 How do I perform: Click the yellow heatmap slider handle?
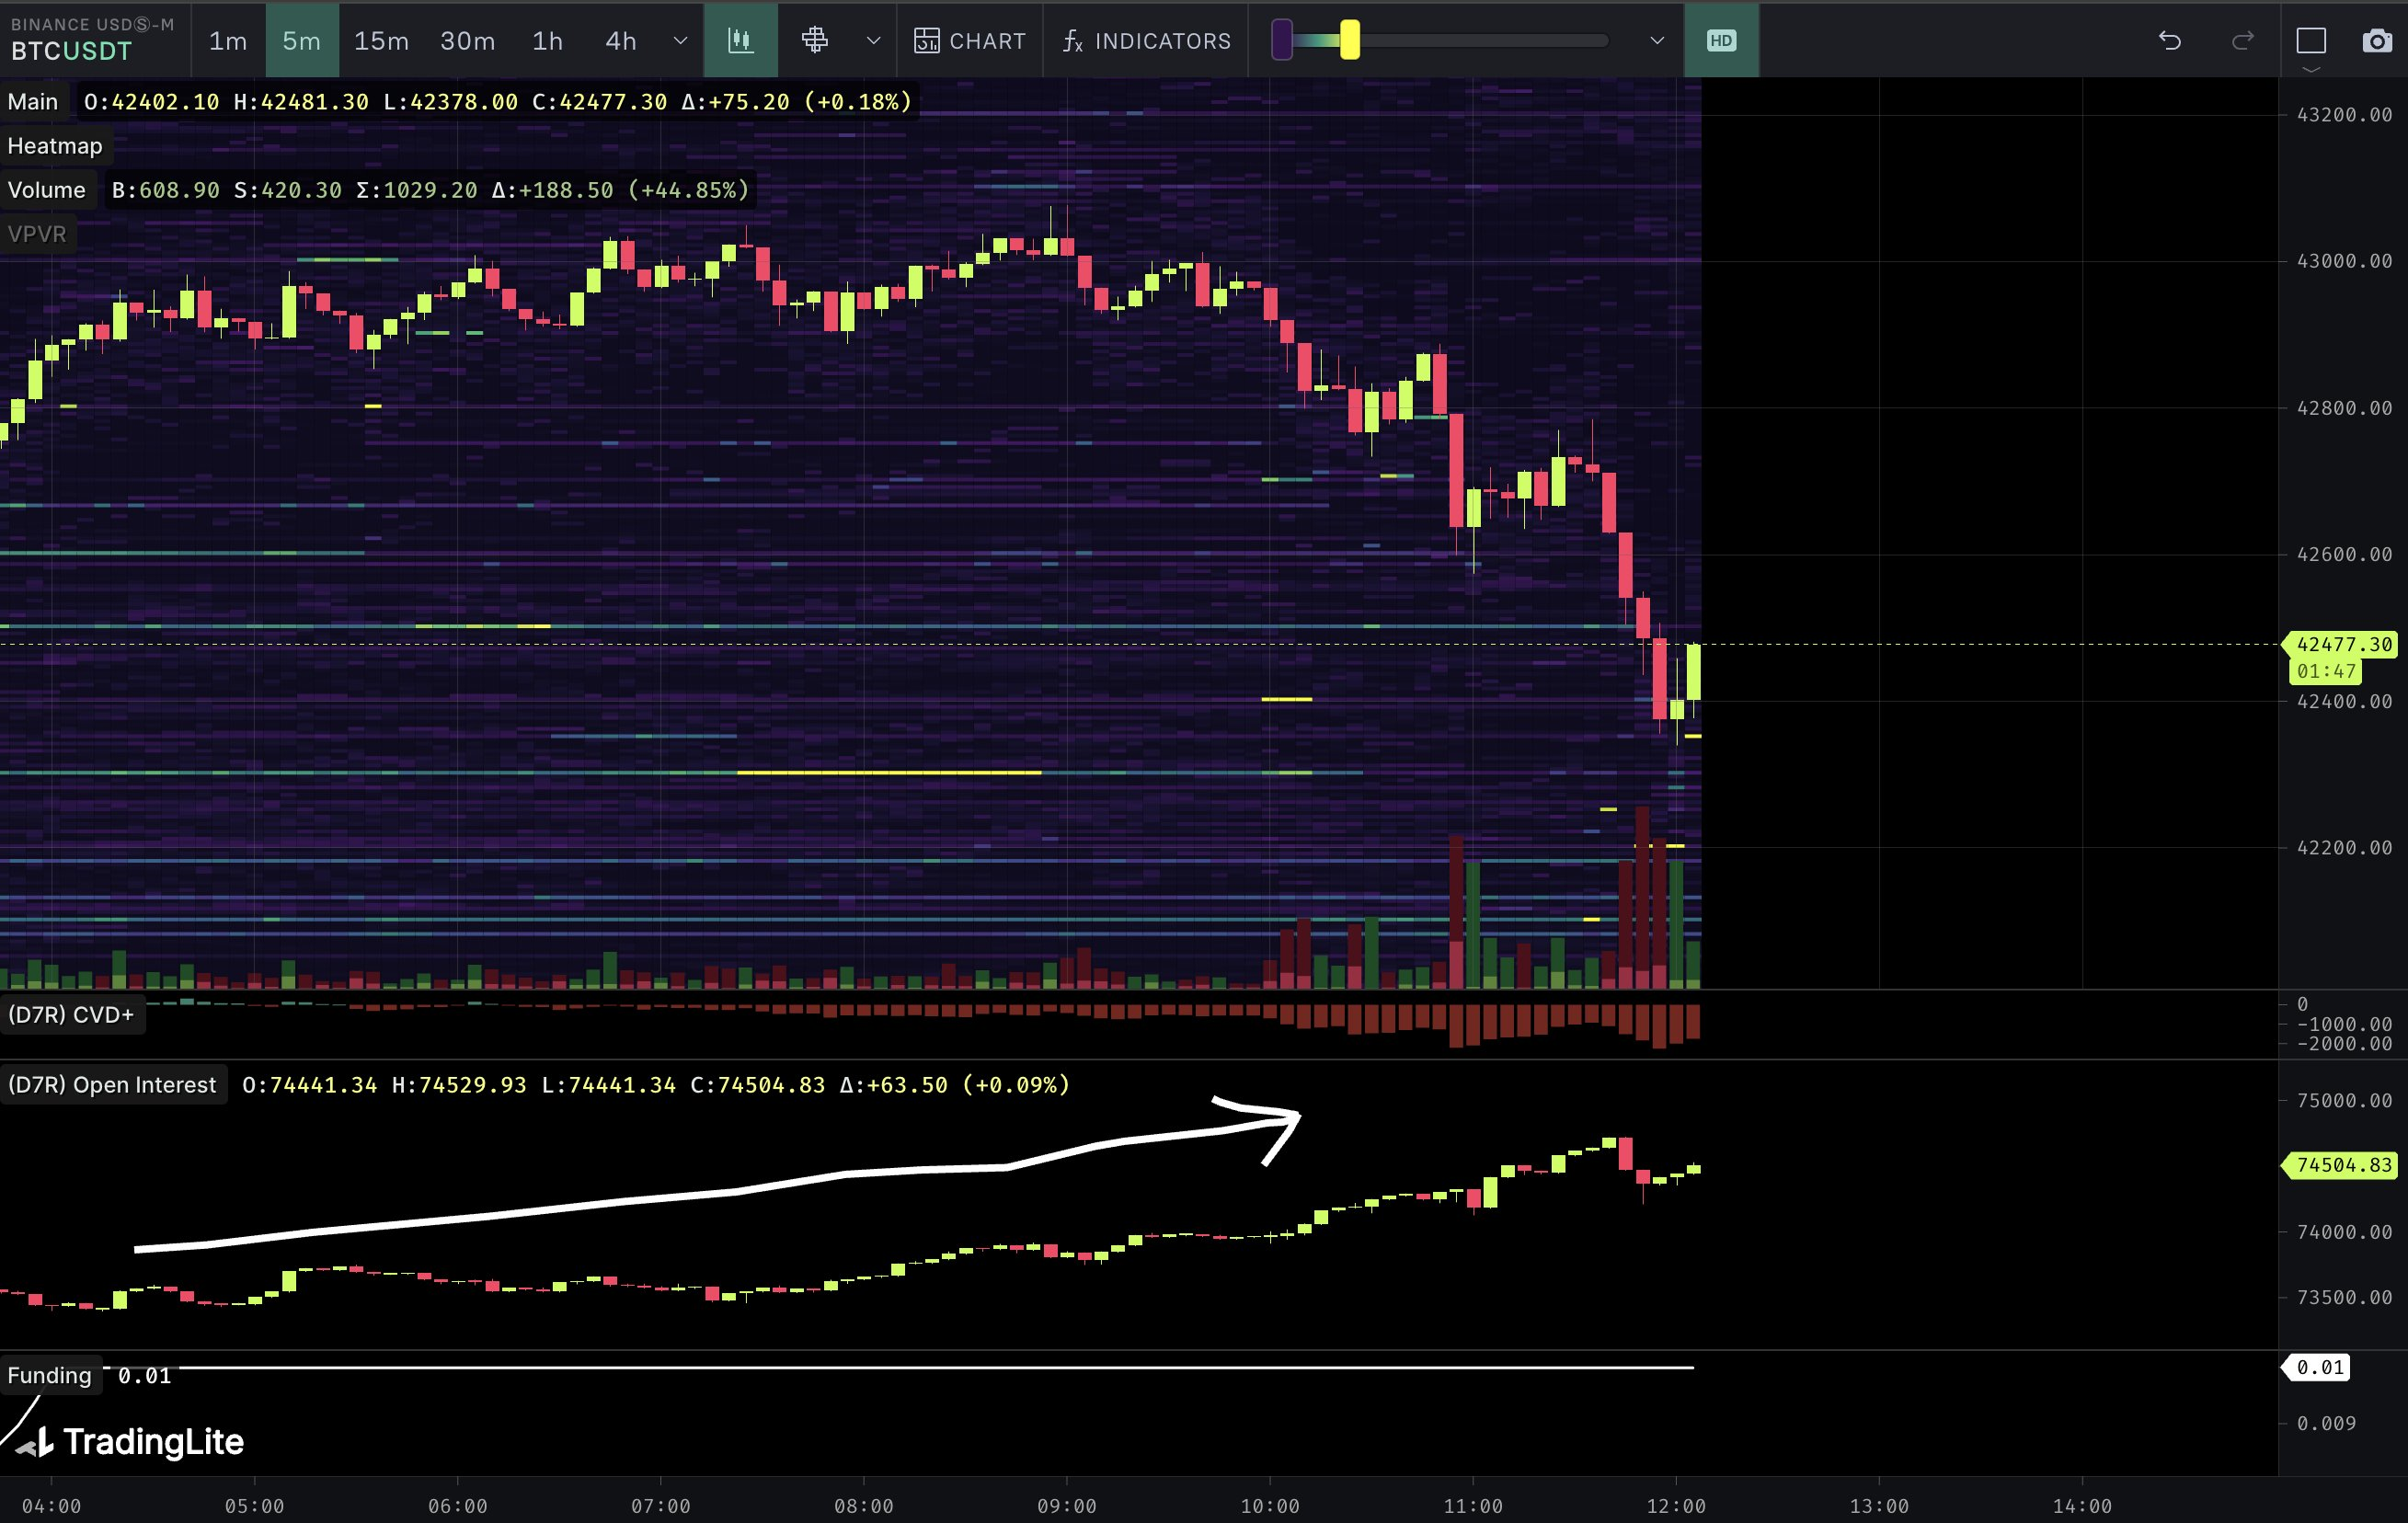pos(1349,41)
